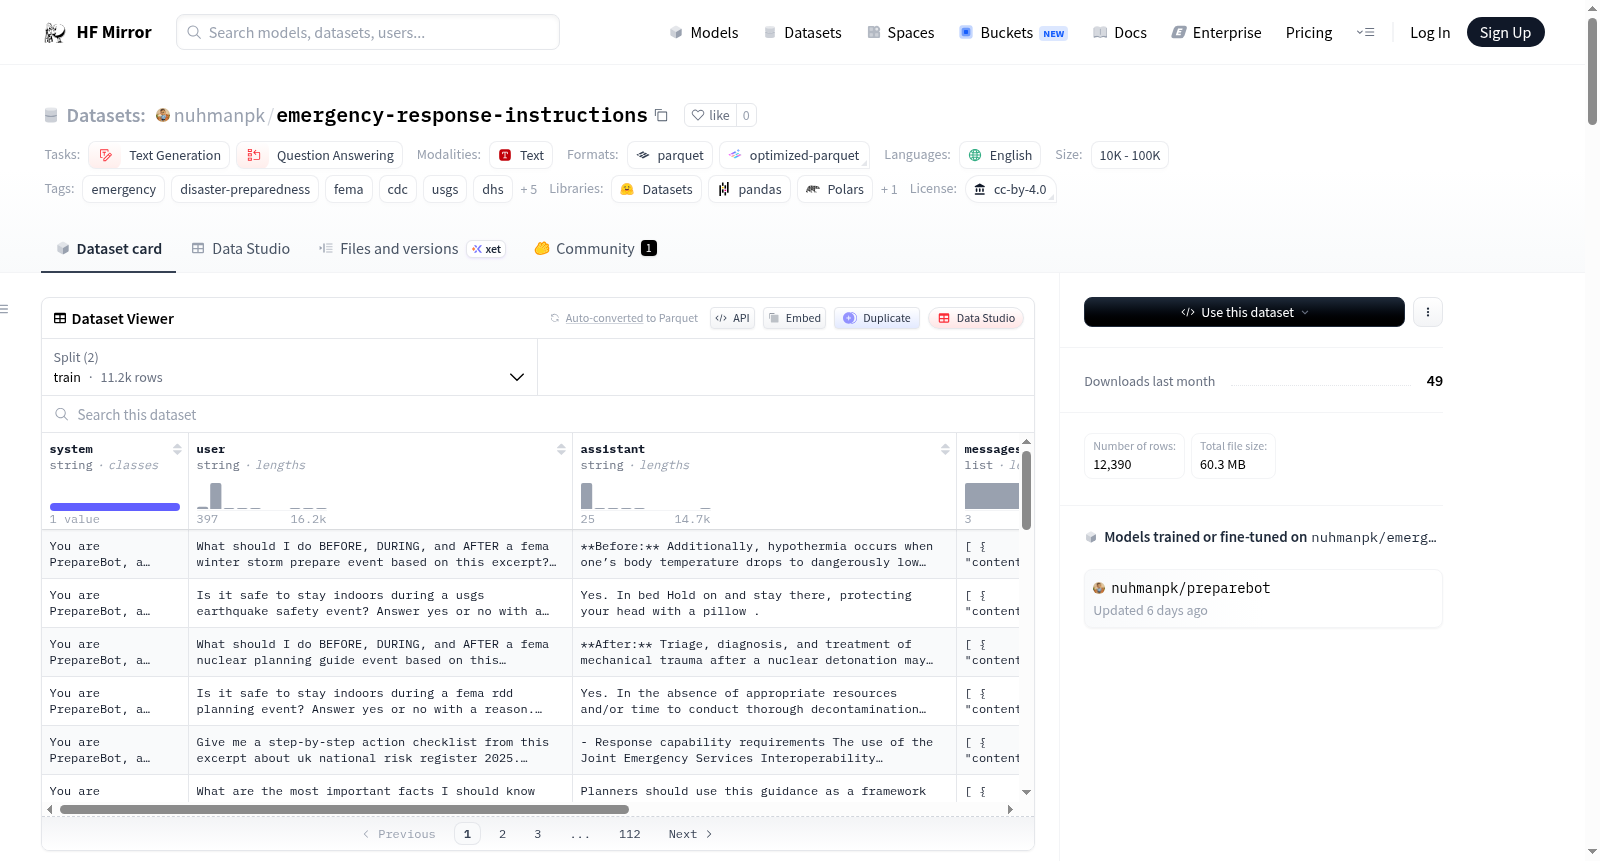The image size is (1600, 861).
Task: Expand the +5 hidden tags
Action: point(528,189)
